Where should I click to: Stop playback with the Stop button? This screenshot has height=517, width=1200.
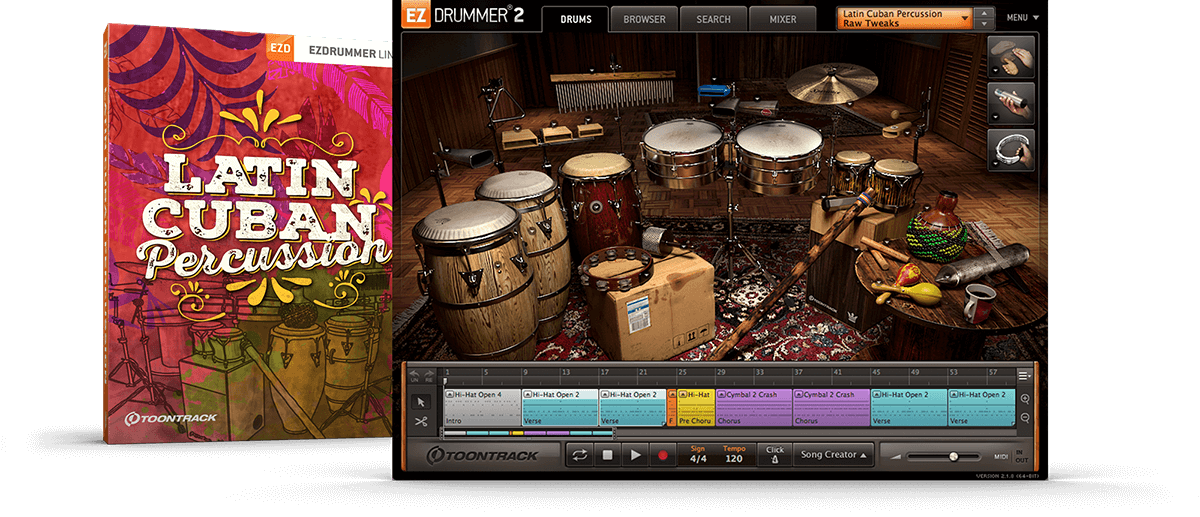coord(607,455)
